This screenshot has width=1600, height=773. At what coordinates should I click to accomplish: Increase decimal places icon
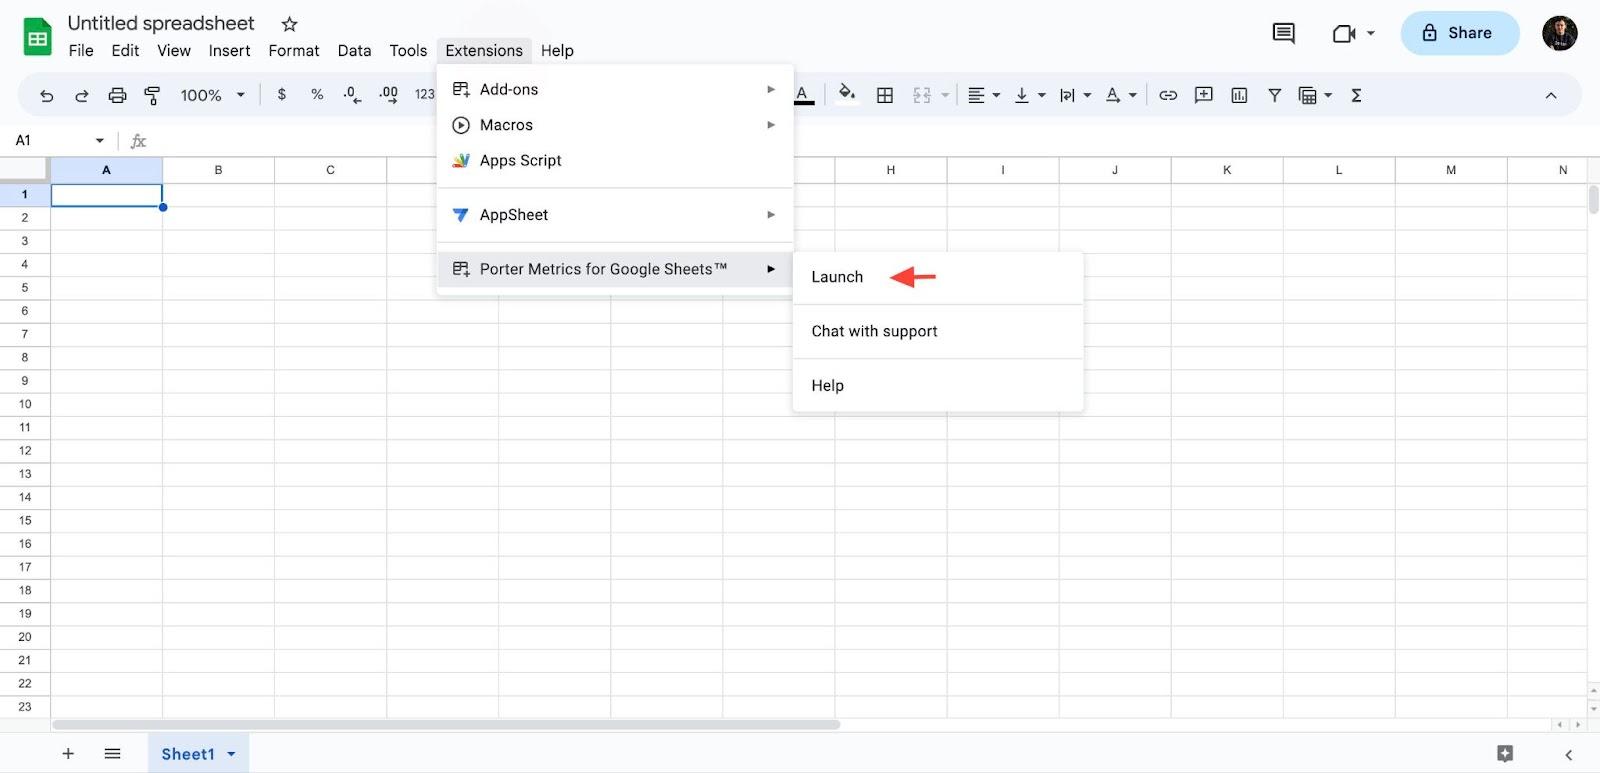pyautogui.click(x=388, y=95)
